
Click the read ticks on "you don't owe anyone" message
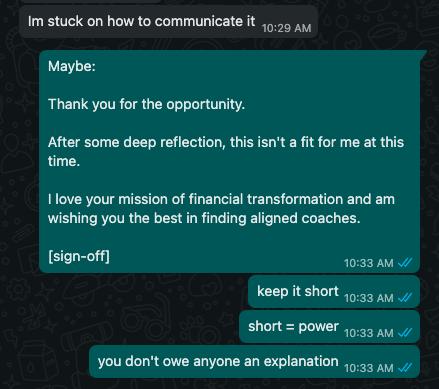coord(405,367)
